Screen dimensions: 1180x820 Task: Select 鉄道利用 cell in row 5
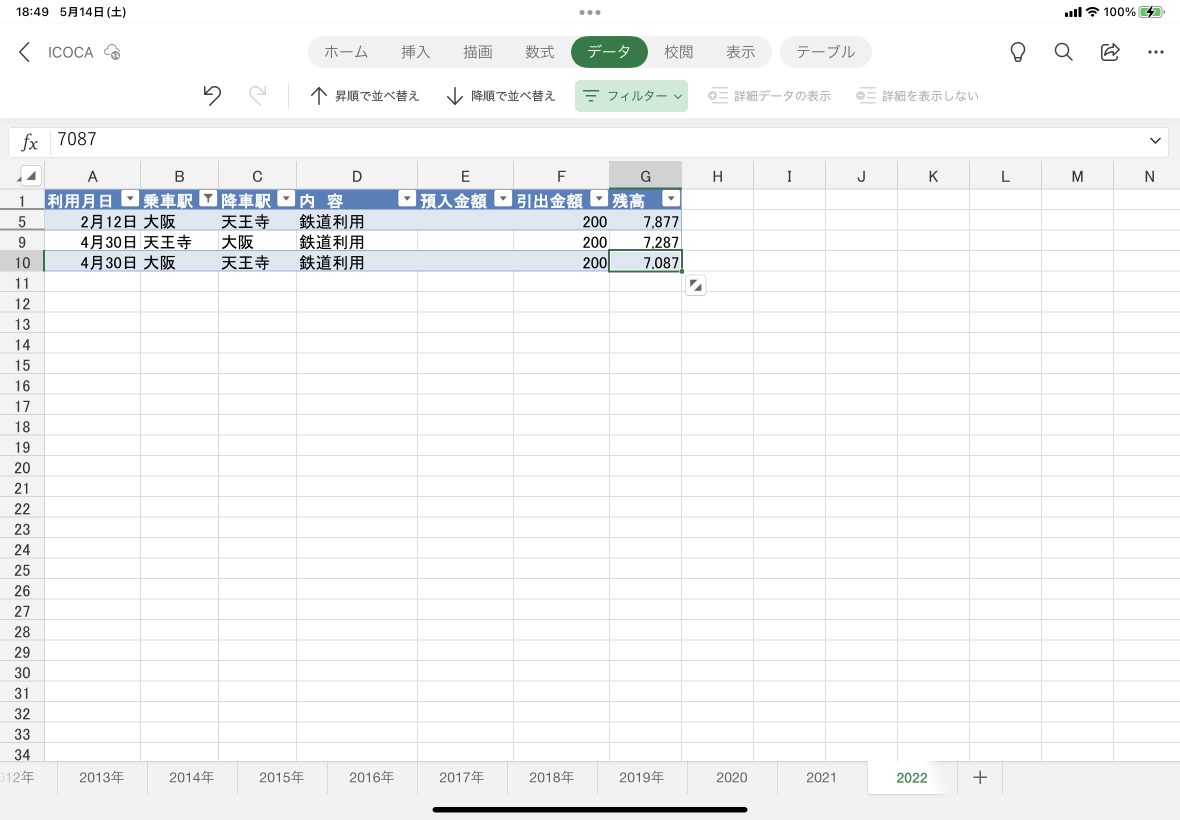pos(357,221)
